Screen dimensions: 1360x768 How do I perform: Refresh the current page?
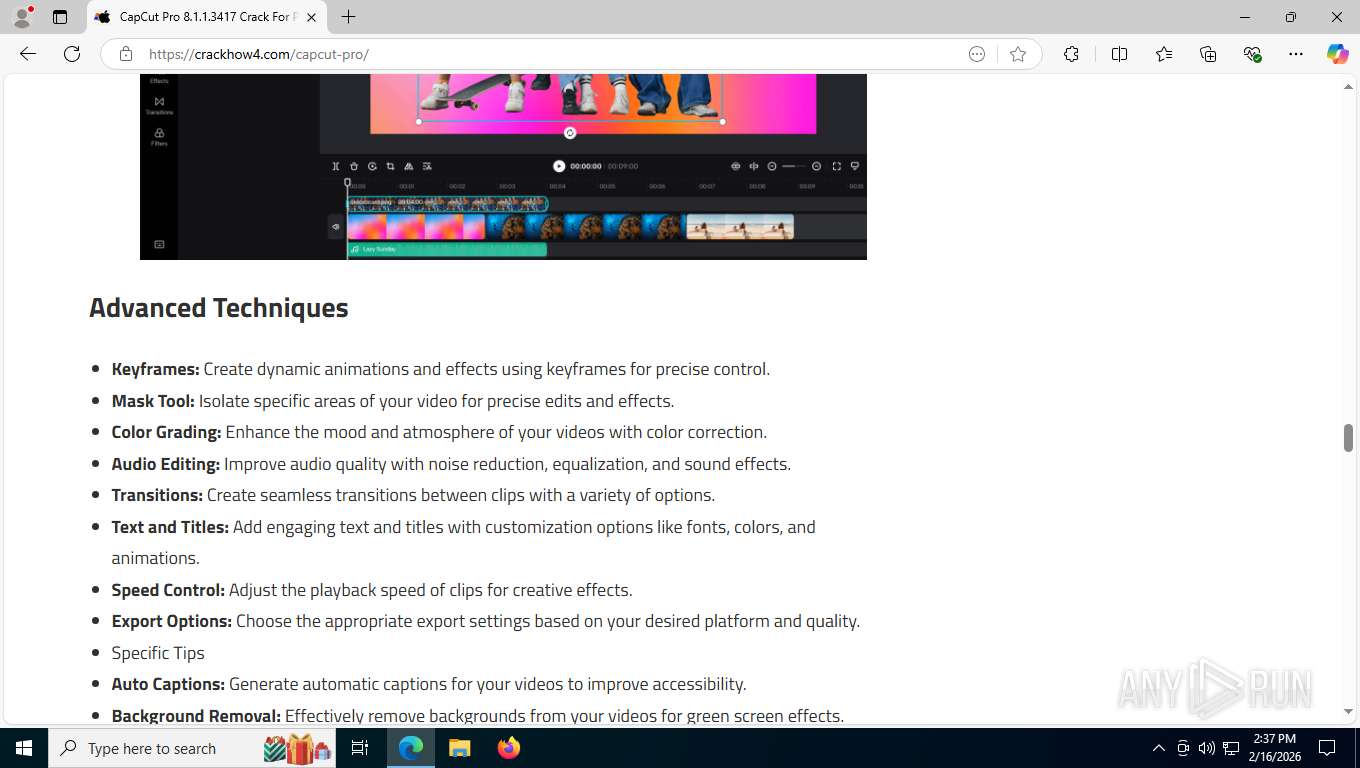pyautogui.click(x=72, y=54)
